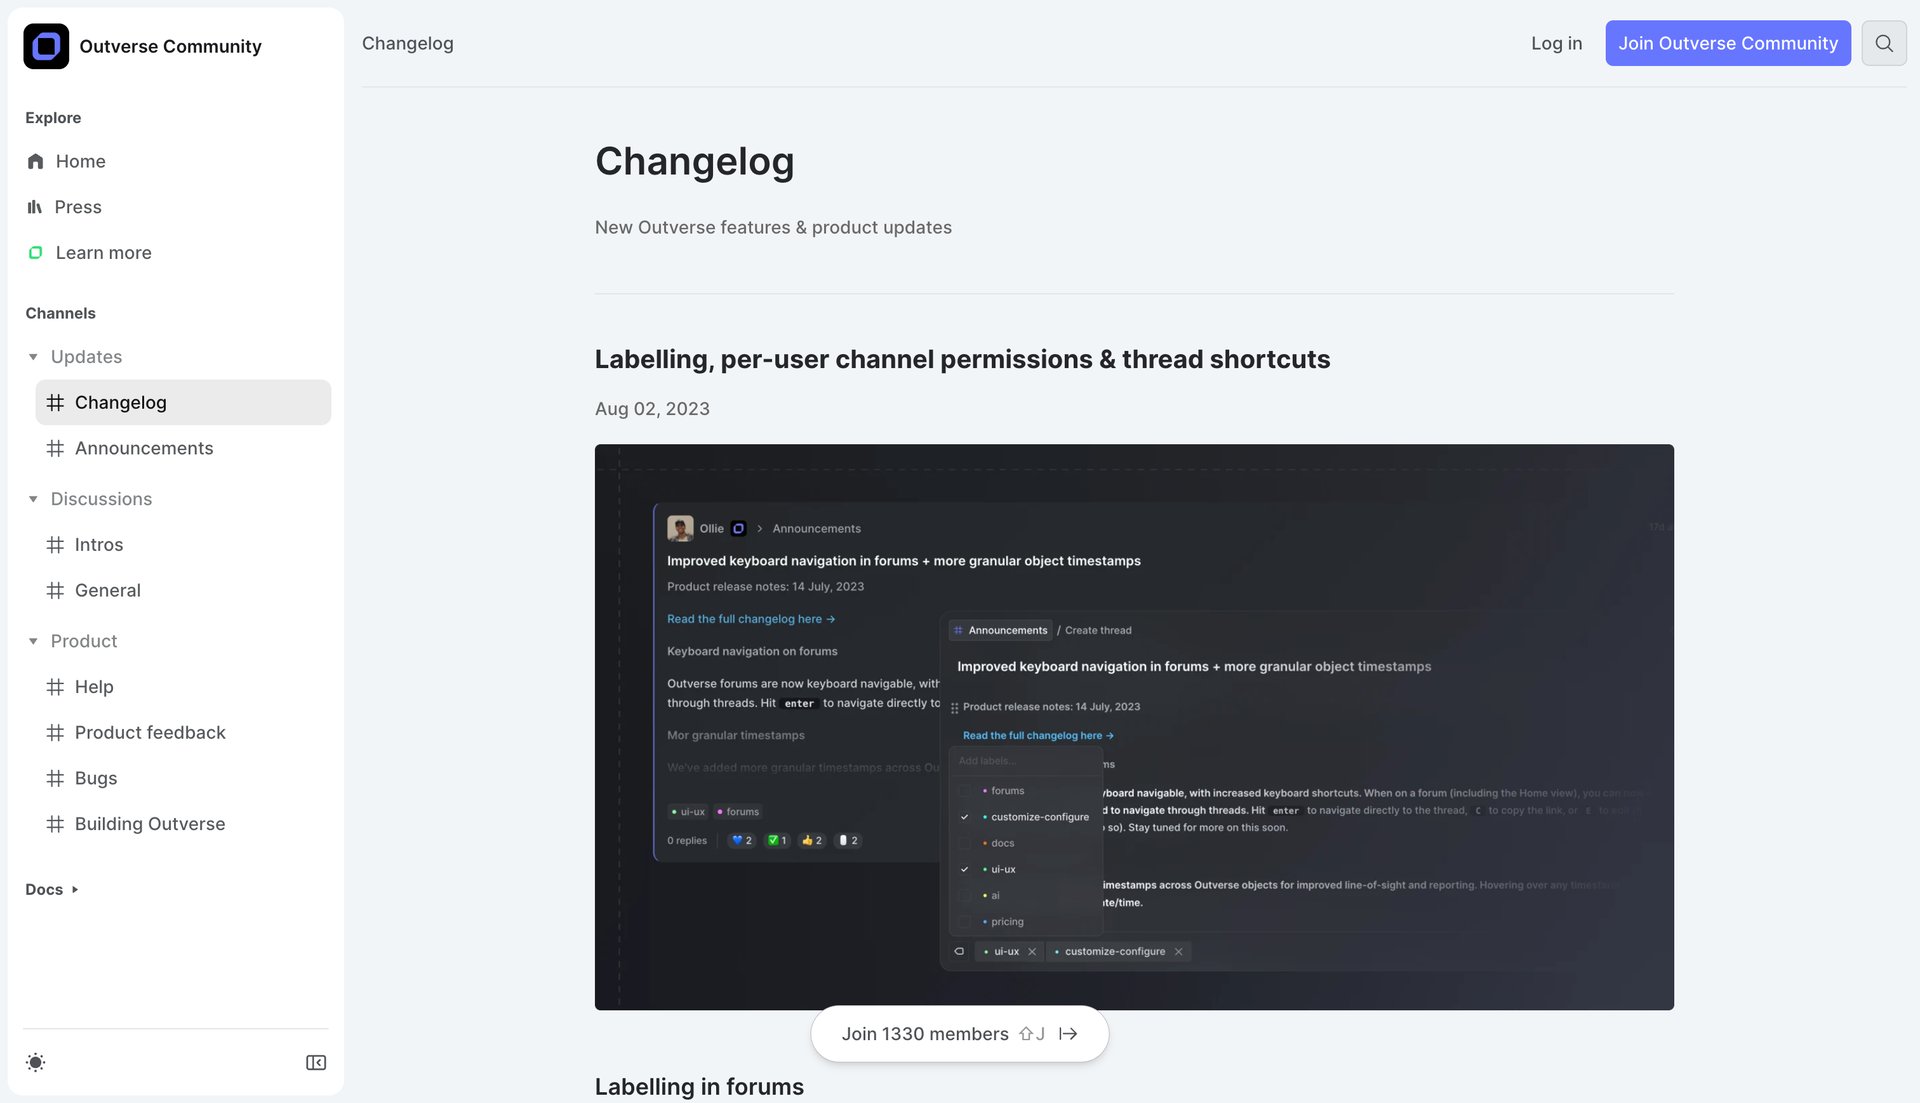Open the changelog post screenshot image

pos(1134,725)
